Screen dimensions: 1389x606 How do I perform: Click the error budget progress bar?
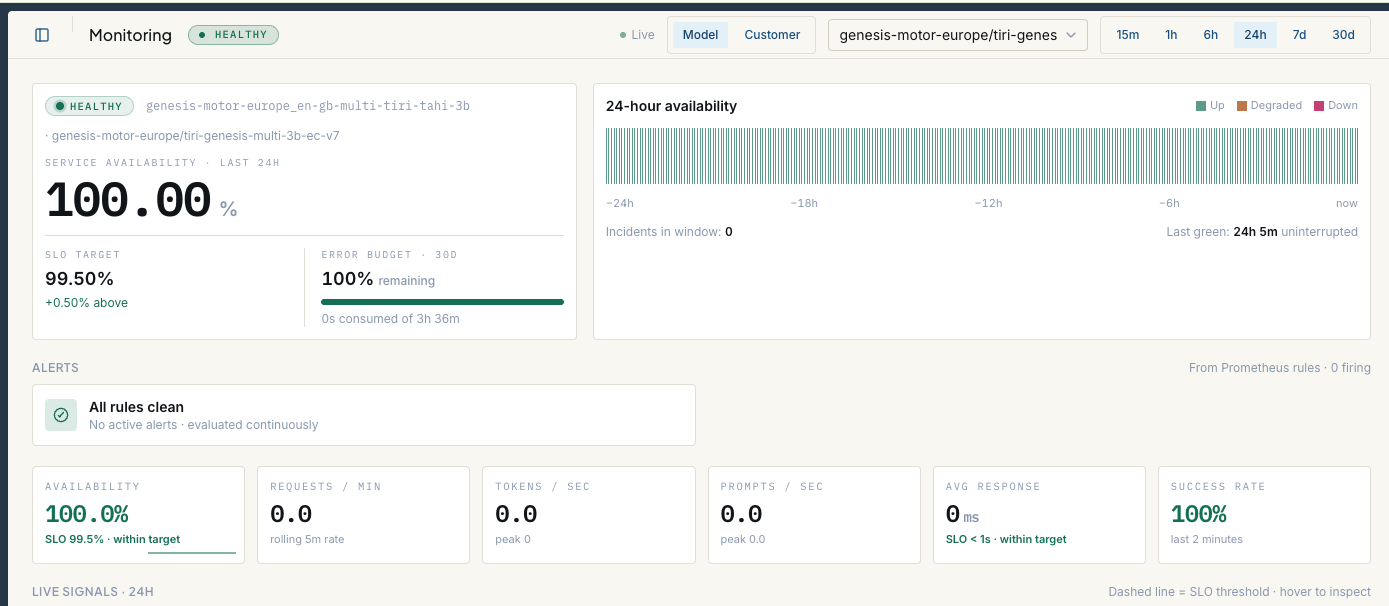(x=442, y=301)
